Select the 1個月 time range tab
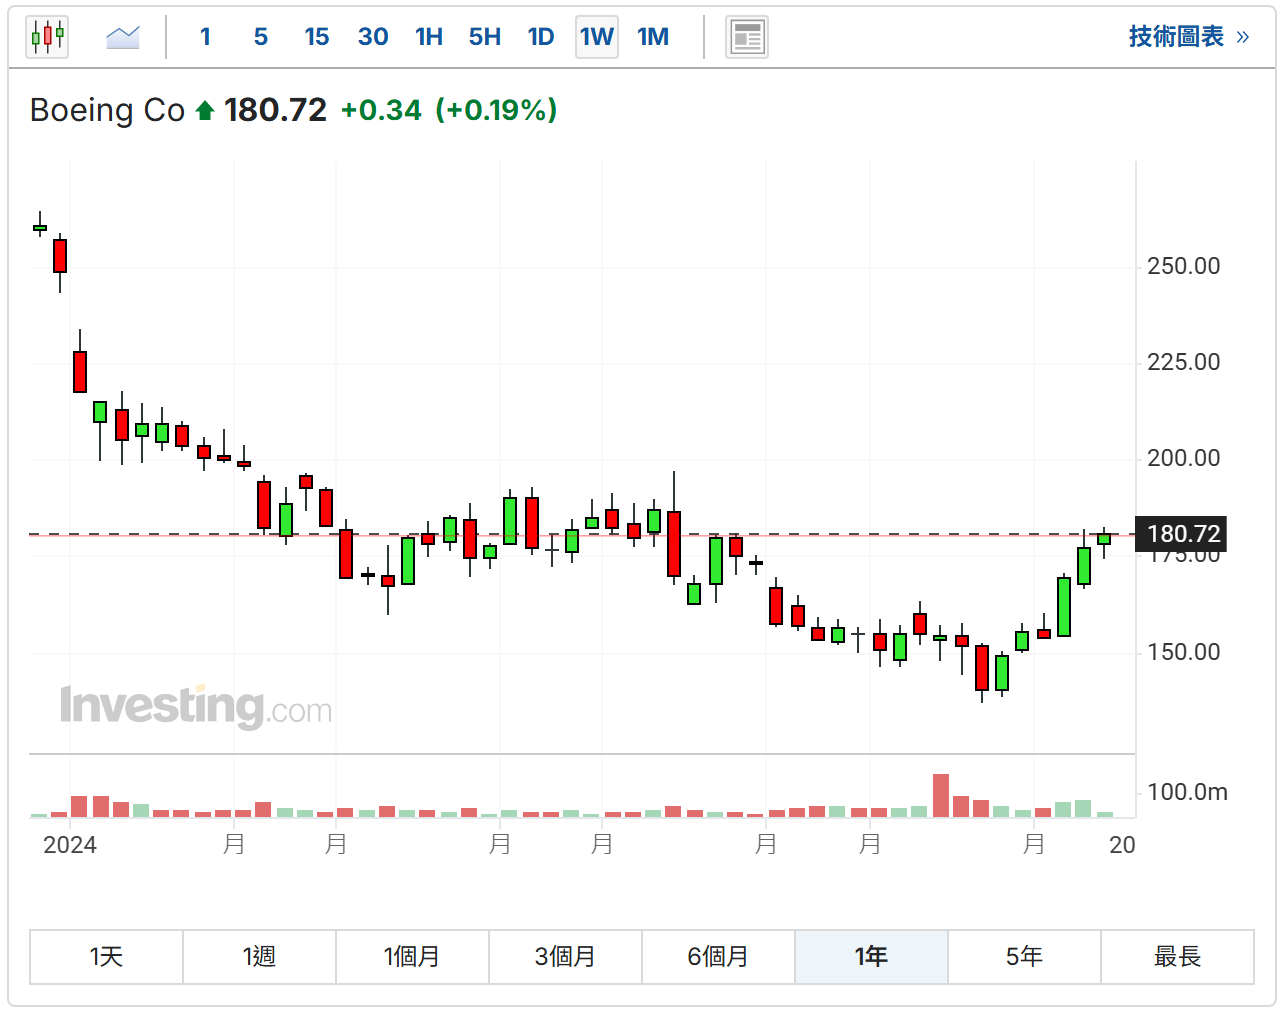1281x1015 pixels. (412, 957)
